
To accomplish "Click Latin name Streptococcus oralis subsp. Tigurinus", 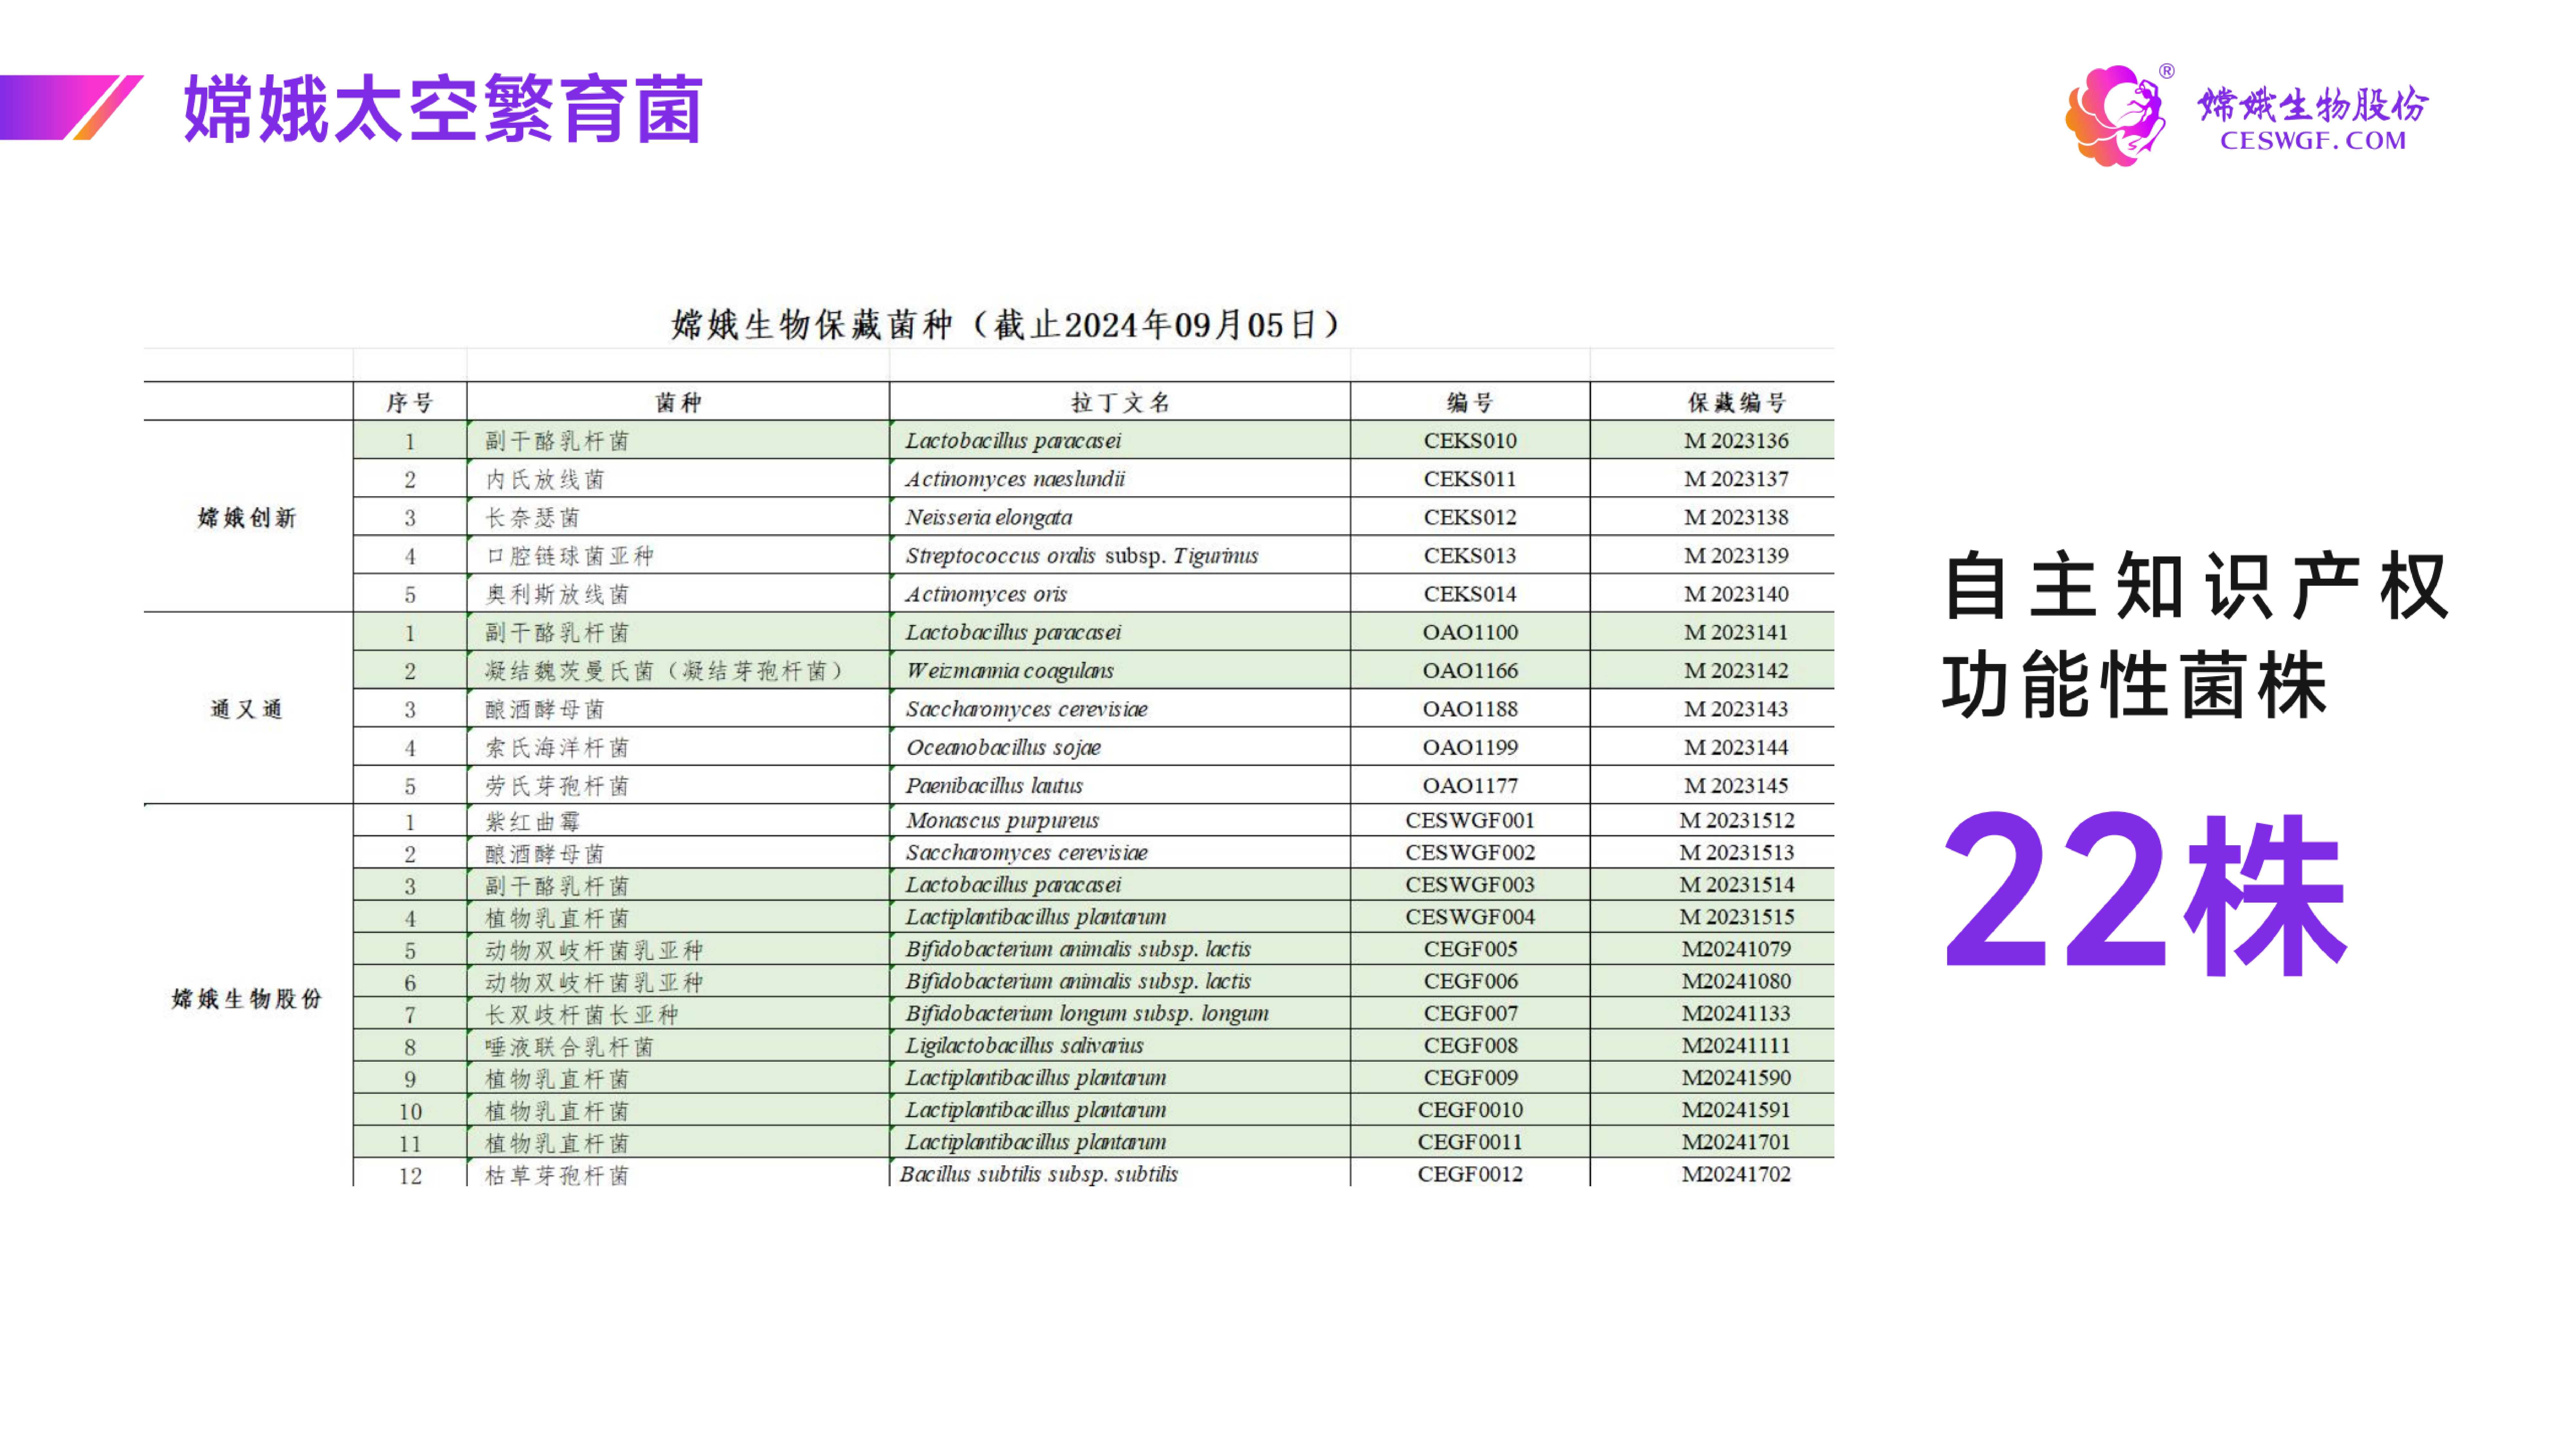I will [1082, 556].
